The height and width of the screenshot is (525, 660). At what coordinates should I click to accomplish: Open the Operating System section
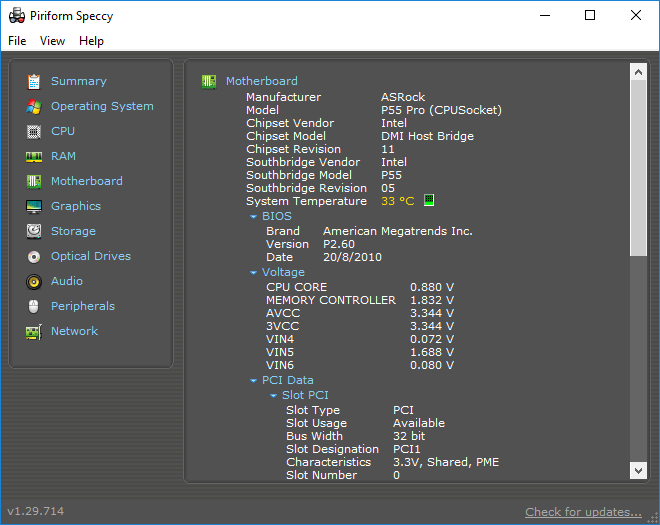102,106
